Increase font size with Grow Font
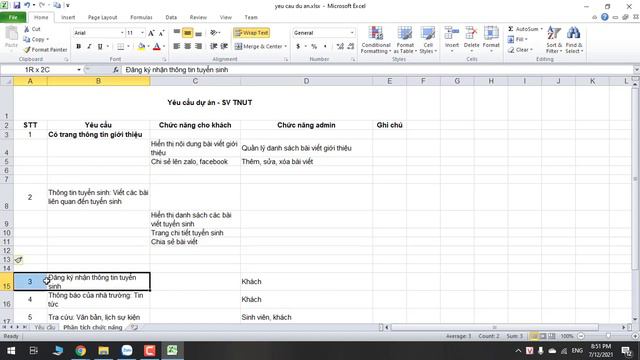Viewport: 640px width, 360px height. point(151,33)
